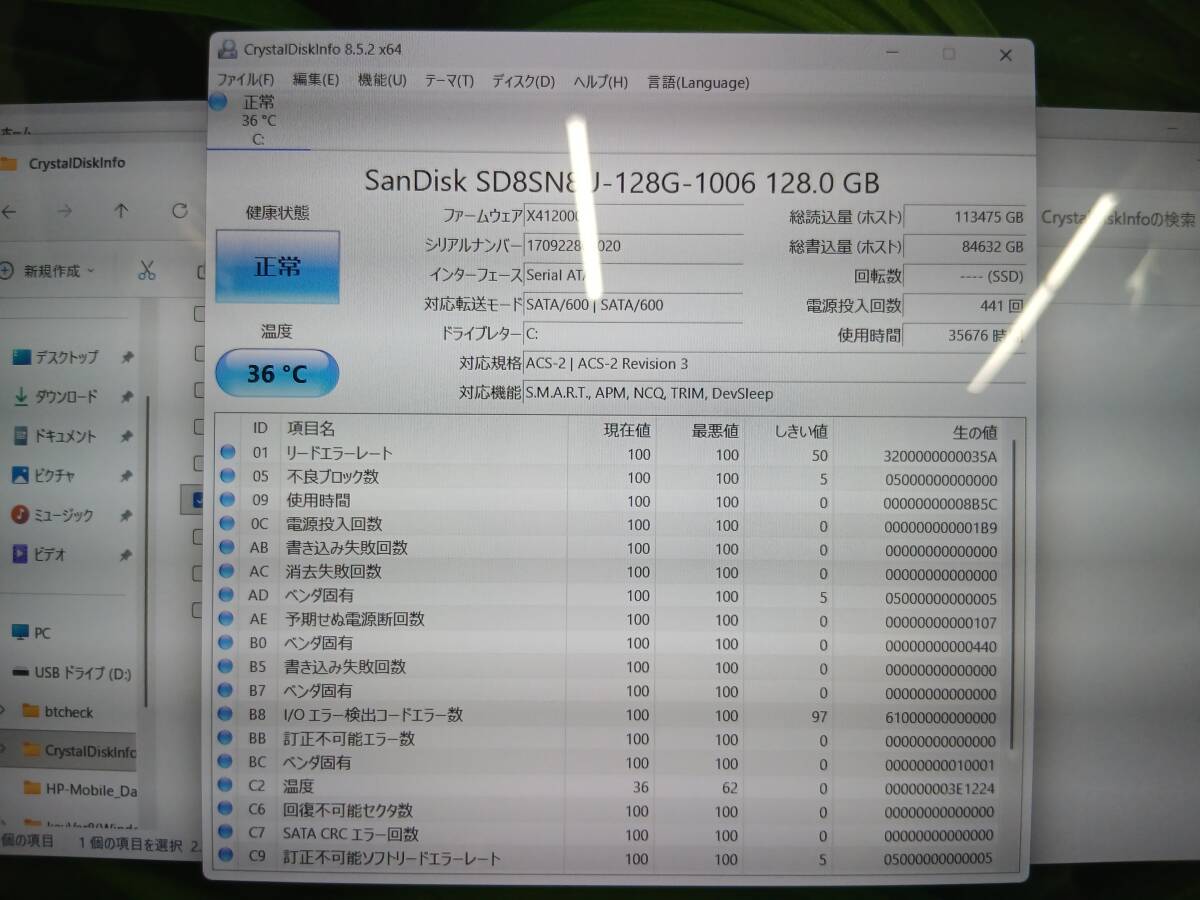This screenshot has height=900, width=1200.
Task: Click the cut scissors icon in Explorer
Action: (x=147, y=270)
